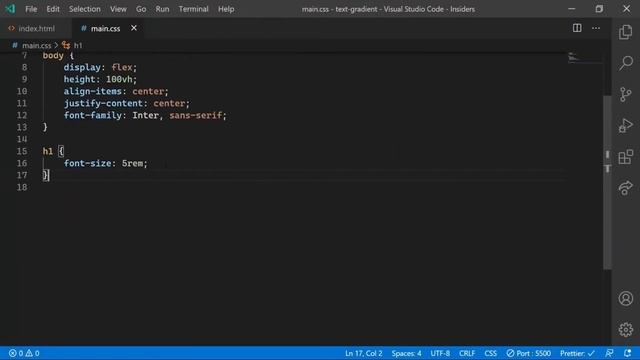
Task: Open the Manage gear menu
Action: pos(625,329)
